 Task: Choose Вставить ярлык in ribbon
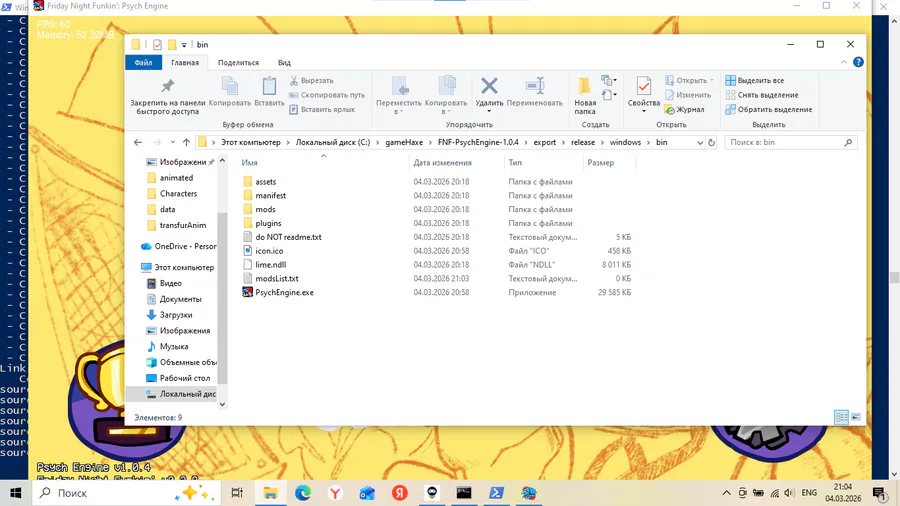click(x=322, y=109)
